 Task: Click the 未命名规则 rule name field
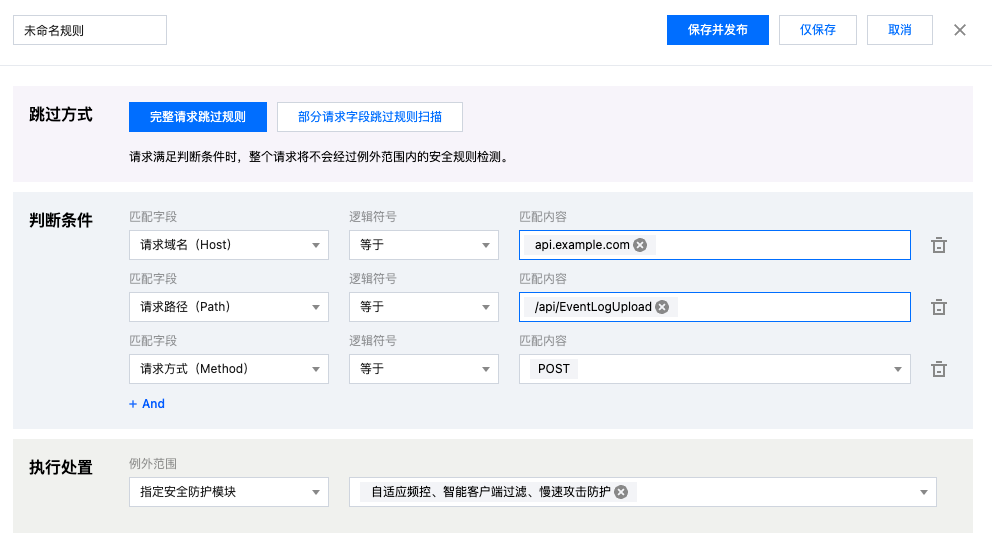pyautogui.click(x=90, y=30)
